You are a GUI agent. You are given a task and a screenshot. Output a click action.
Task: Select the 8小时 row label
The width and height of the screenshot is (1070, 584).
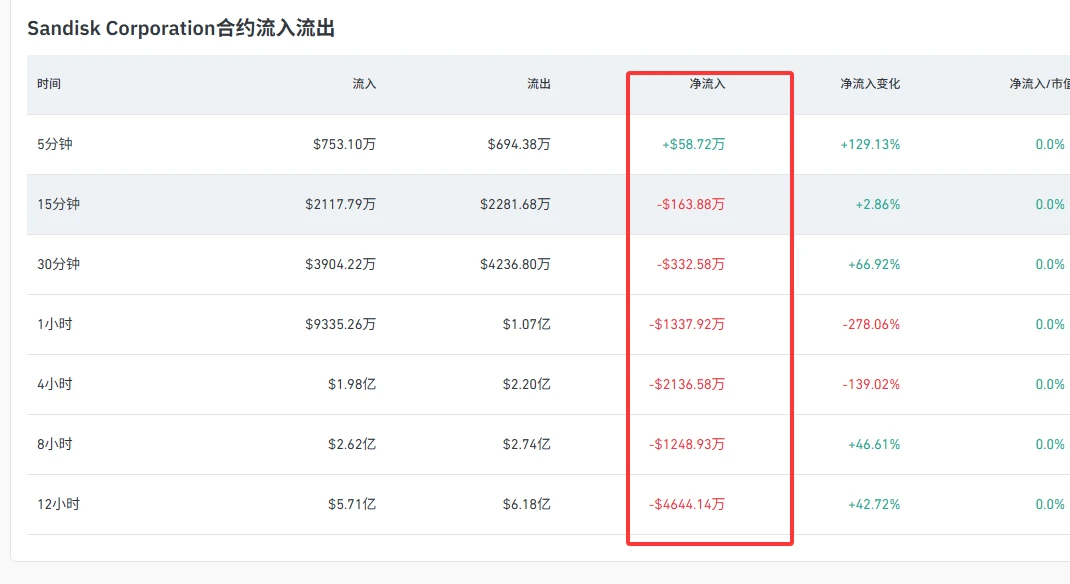click(55, 444)
